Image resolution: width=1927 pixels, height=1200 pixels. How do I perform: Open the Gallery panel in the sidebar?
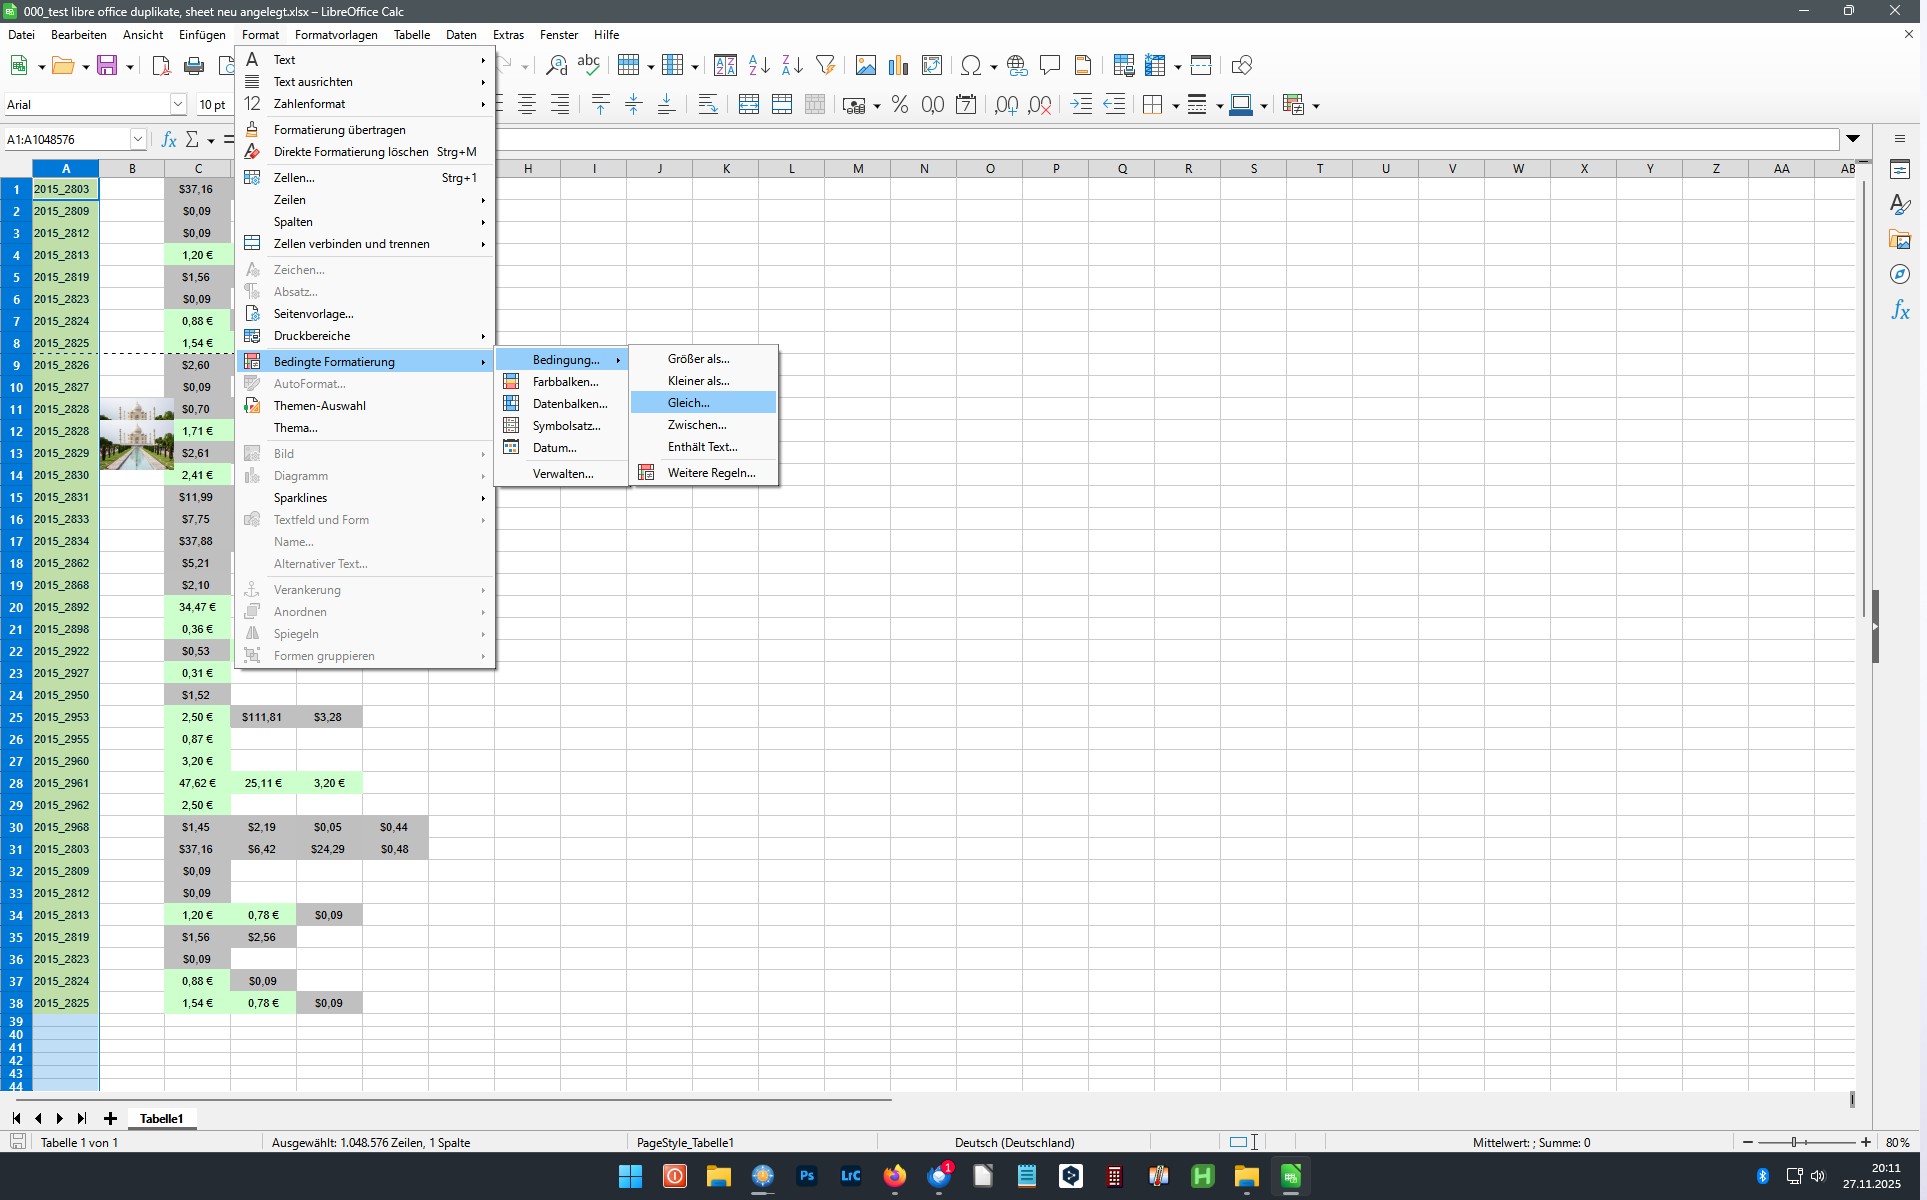pos(1899,239)
